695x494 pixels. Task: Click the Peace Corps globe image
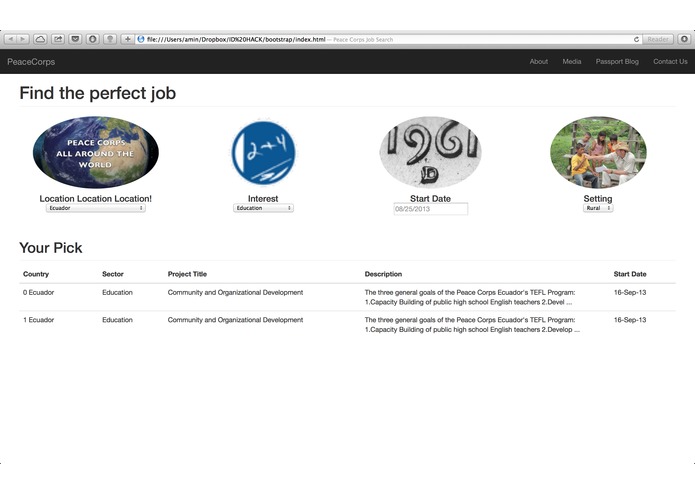point(96,152)
